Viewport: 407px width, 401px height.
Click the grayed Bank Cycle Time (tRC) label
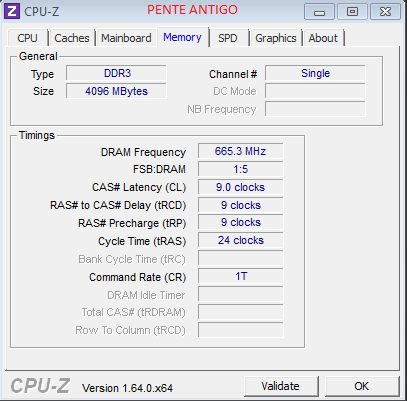pyautogui.click(x=132, y=259)
